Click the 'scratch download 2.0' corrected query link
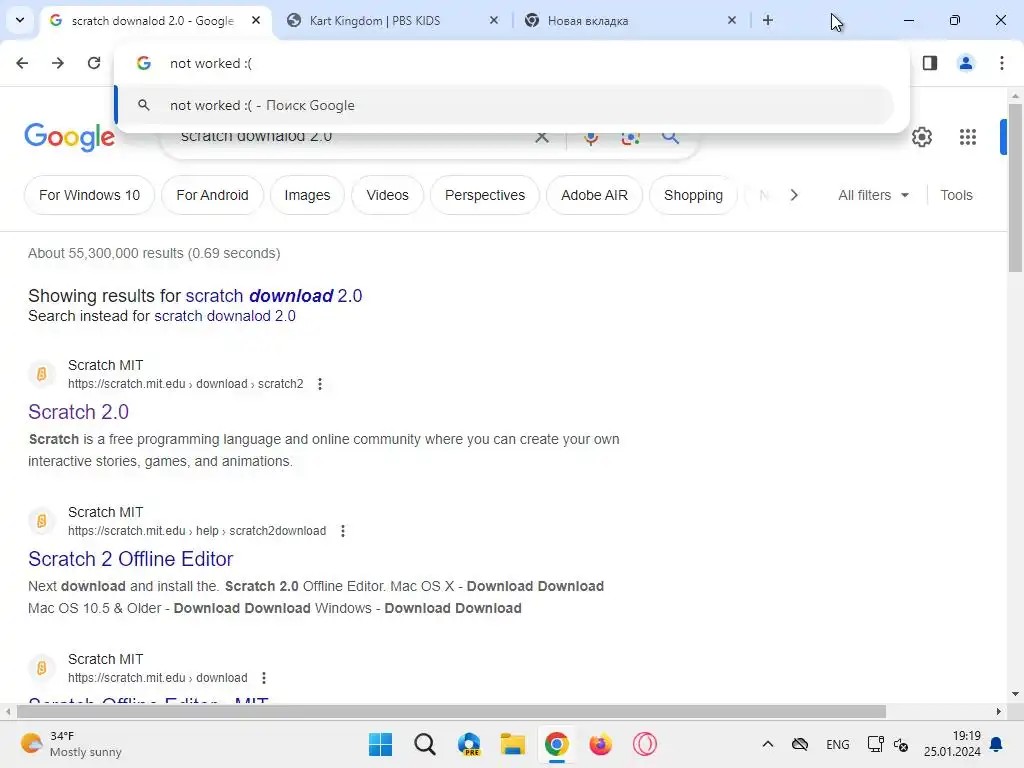Viewport: 1024px width, 768px height. coord(274,296)
